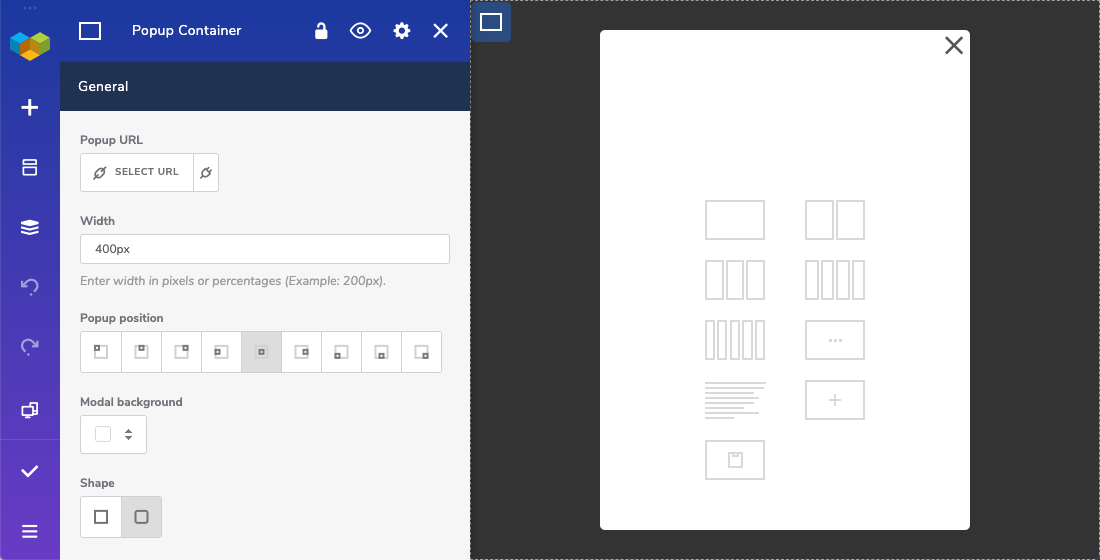Image resolution: width=1100 pixels, height=560 pixels.
Task: Click the Width input field
Action: click(265, 249)
